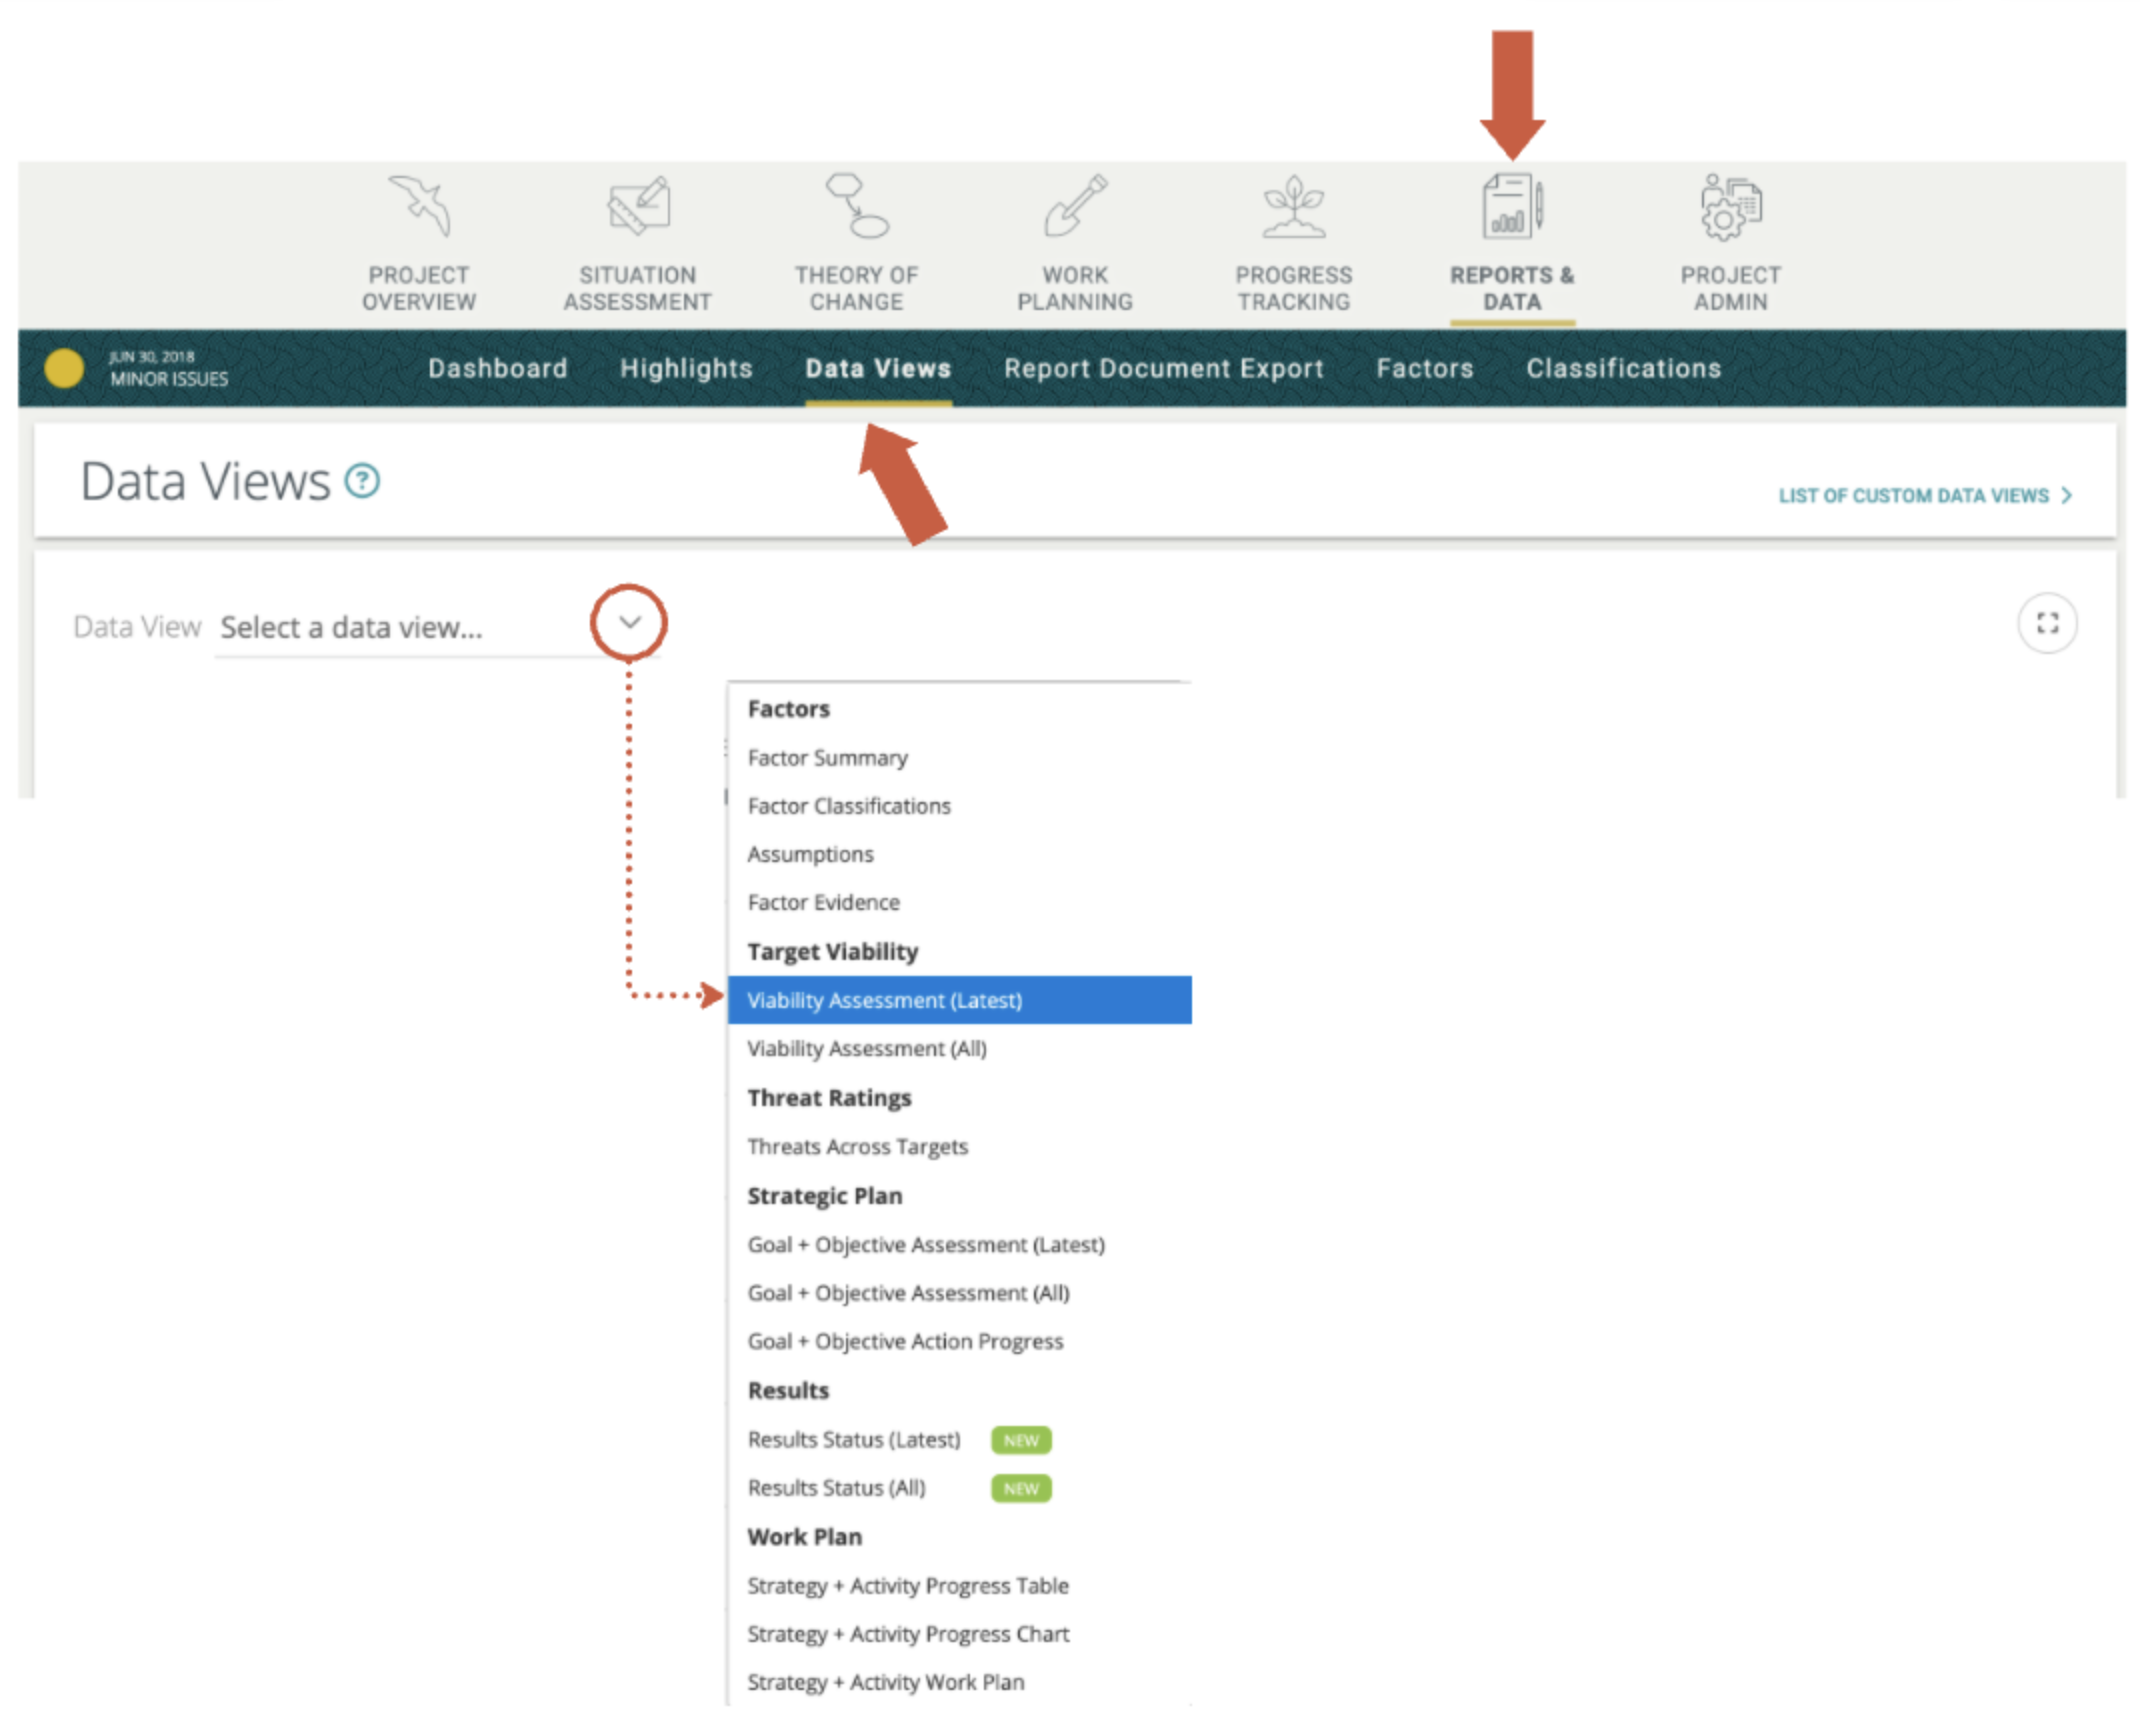This screenshot has height=1722, width=2140.
Task: Pick Results Status (Latest) data view
Action: tap(853, 1439)
